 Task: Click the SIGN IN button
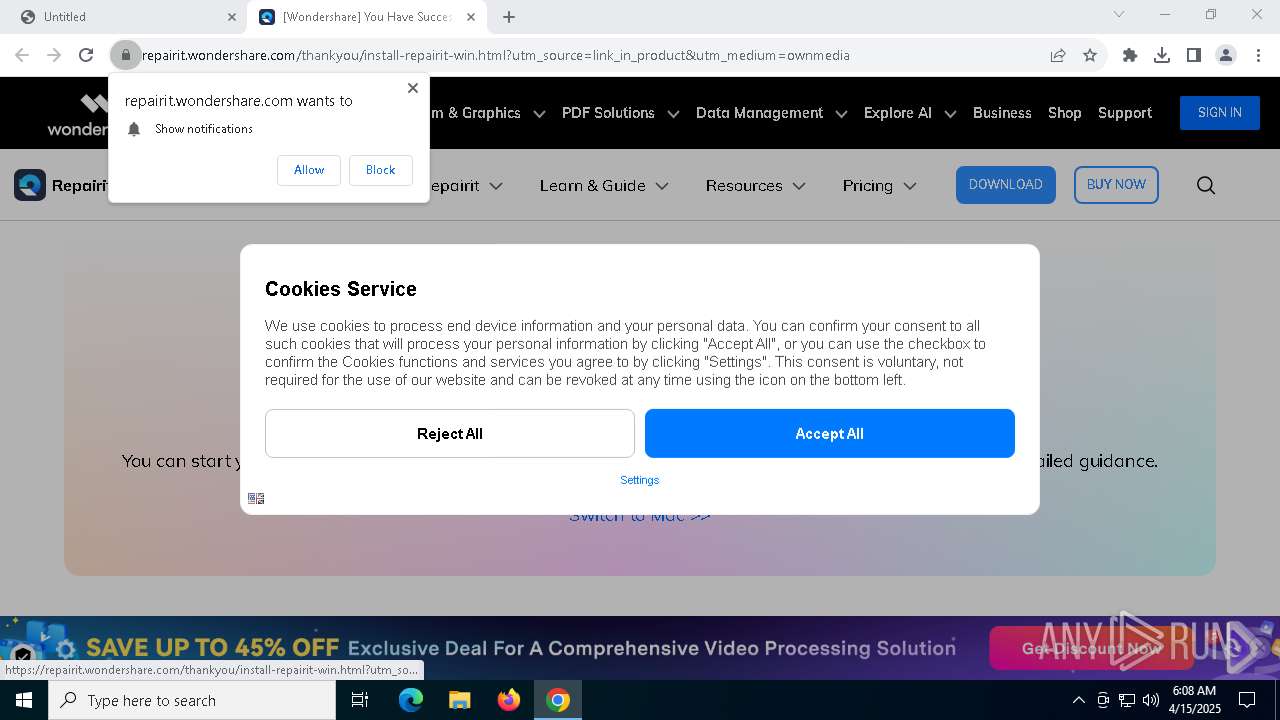(1220, 113)
